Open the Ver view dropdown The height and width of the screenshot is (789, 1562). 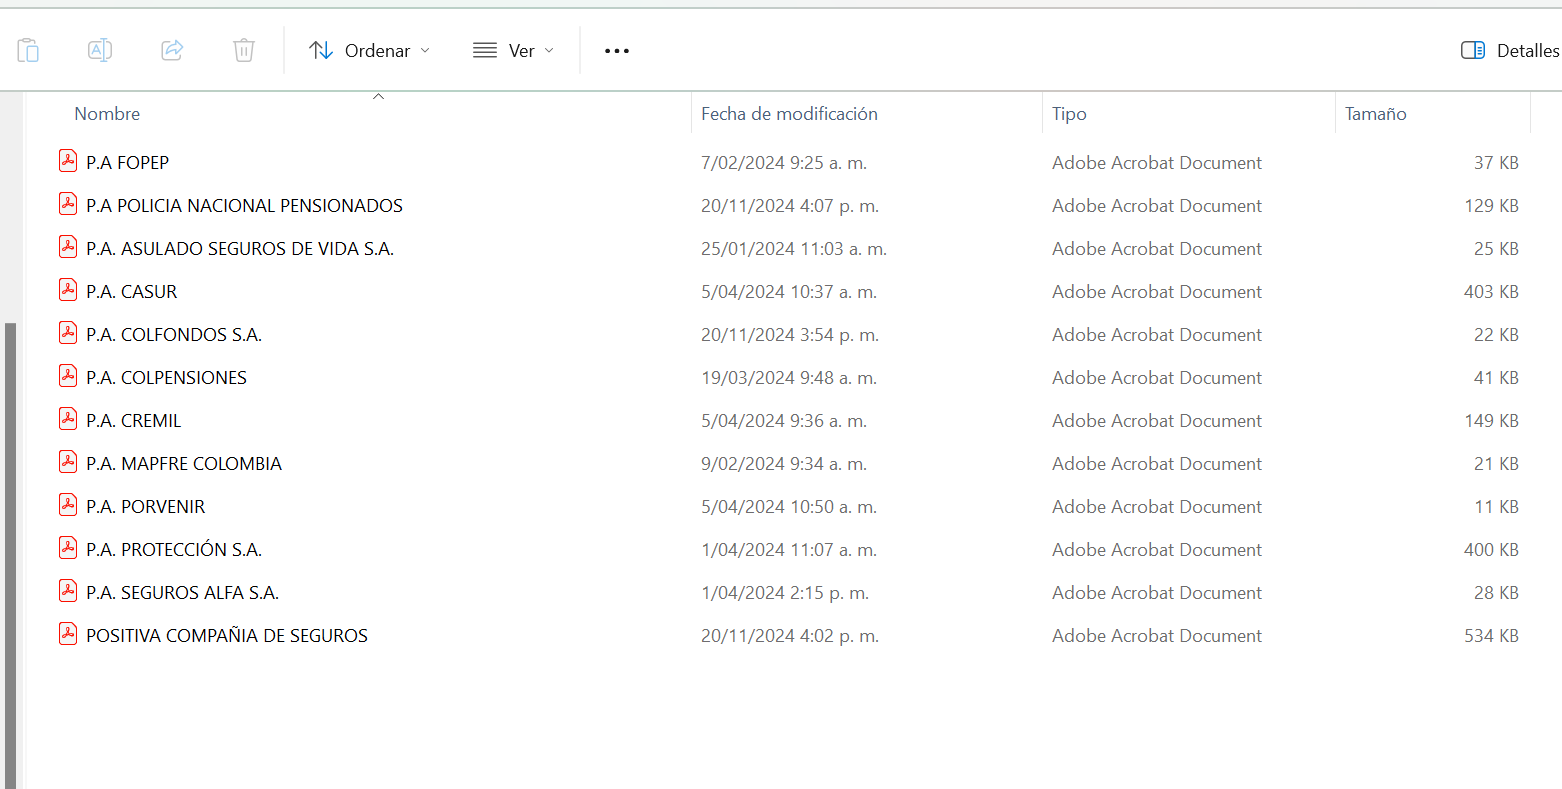click(x=513, y=50)
